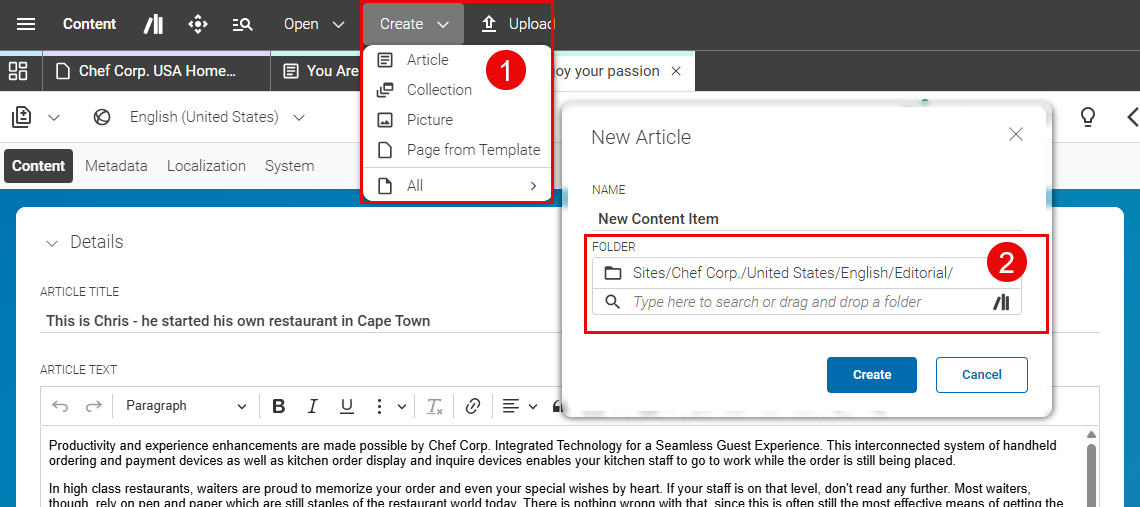Image resolution: width=1140 pixels, height=507 pixels.
Task: Expand the alignment options chevron
Action: (533, 406)
